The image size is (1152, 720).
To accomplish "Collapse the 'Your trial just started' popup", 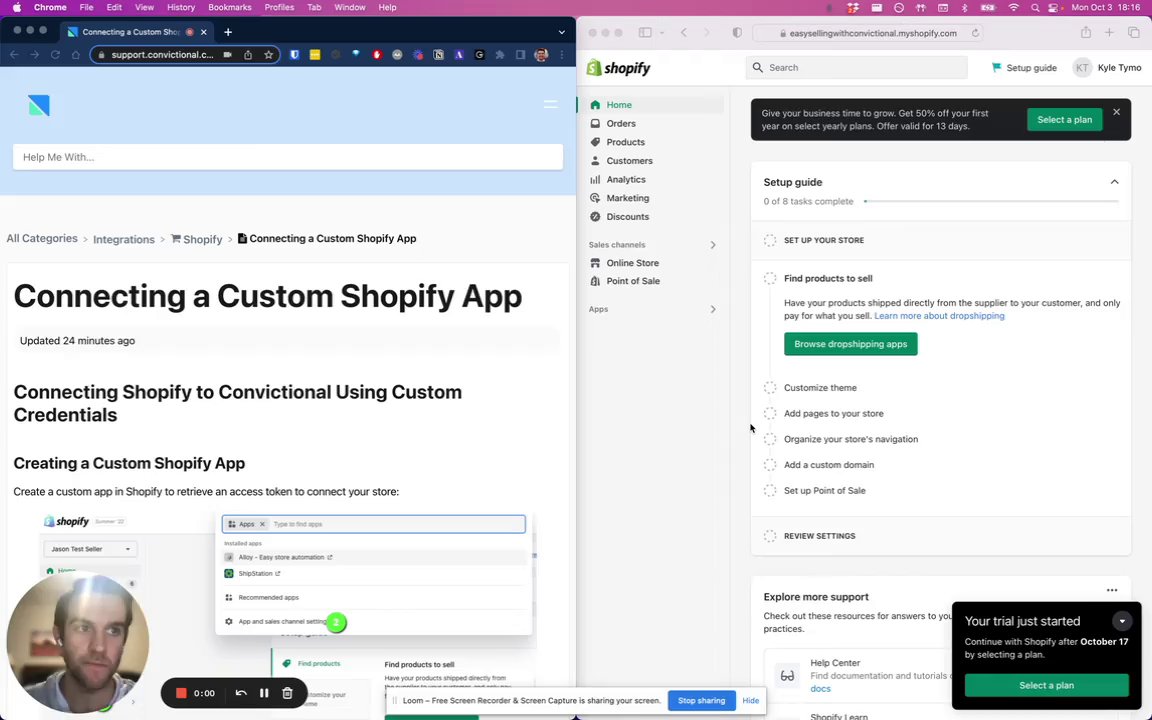I will click(x=1122, y=622).
